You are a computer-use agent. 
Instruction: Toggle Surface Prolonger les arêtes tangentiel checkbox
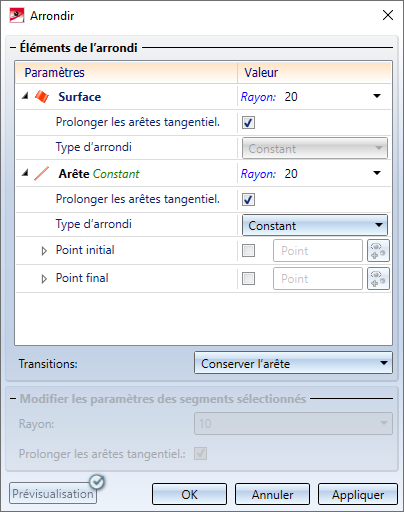[248, 122]
